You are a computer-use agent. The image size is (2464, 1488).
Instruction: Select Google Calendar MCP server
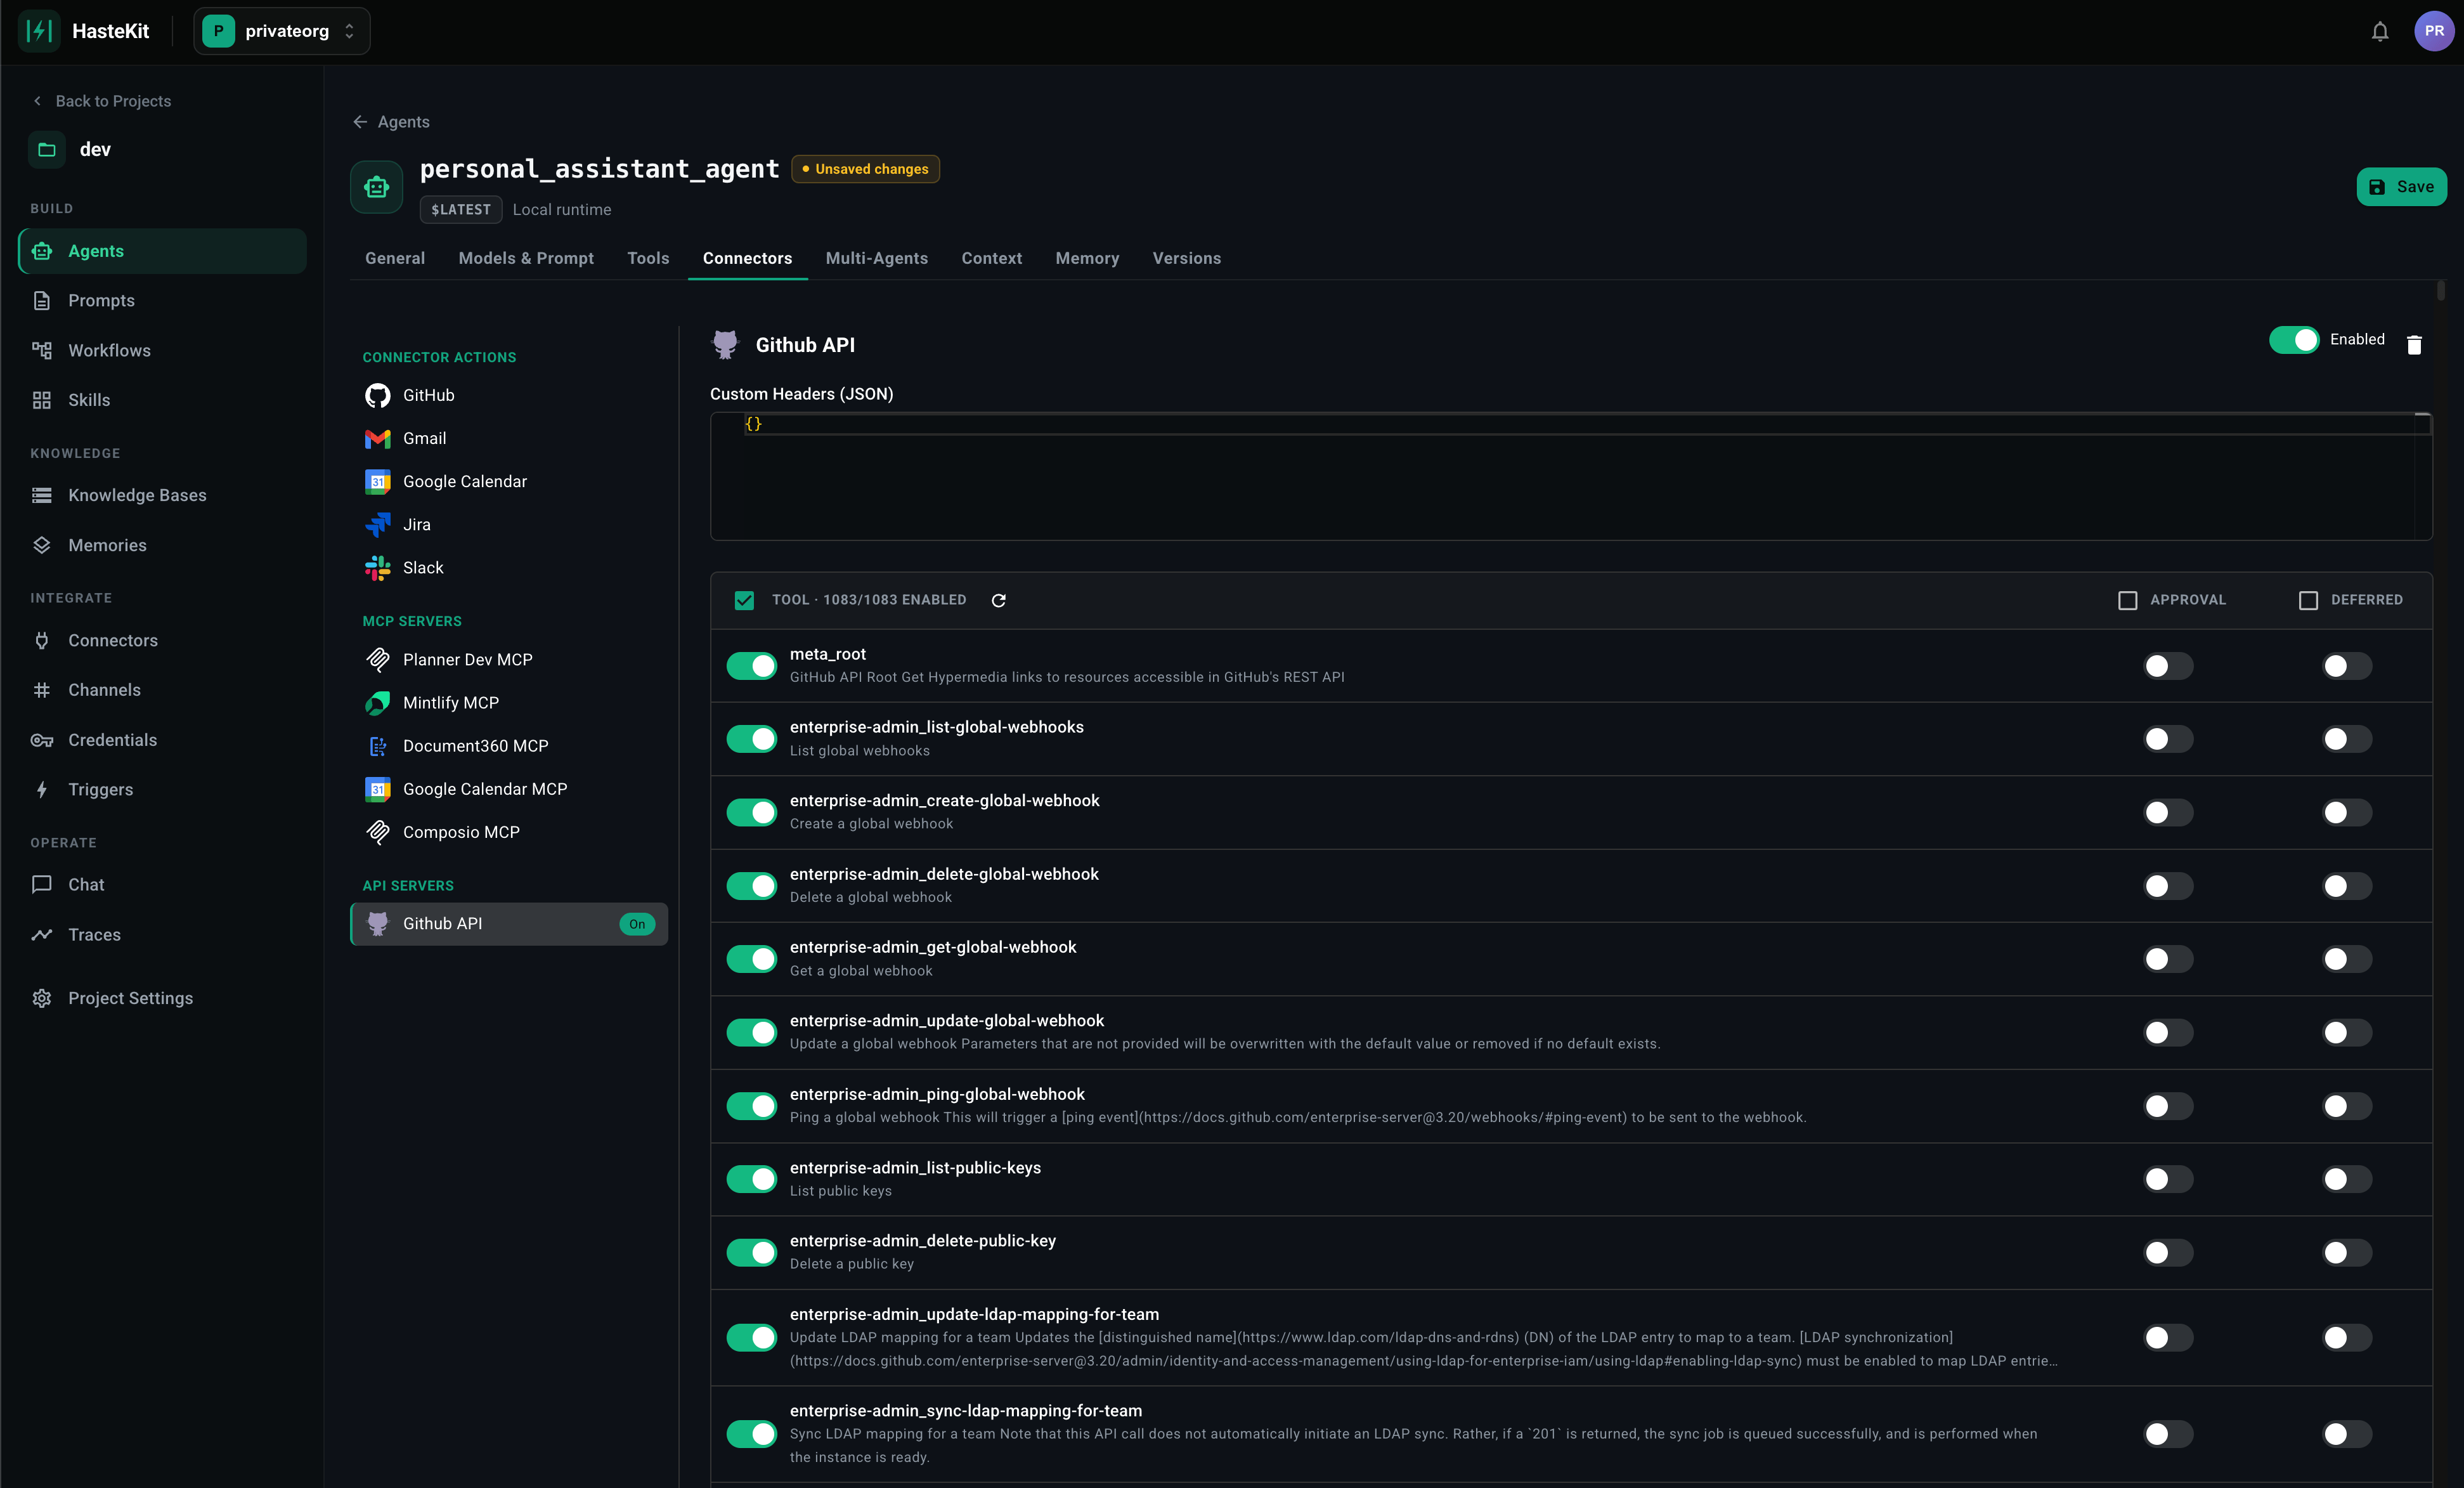pyautogui.click(x=509, y=789)
